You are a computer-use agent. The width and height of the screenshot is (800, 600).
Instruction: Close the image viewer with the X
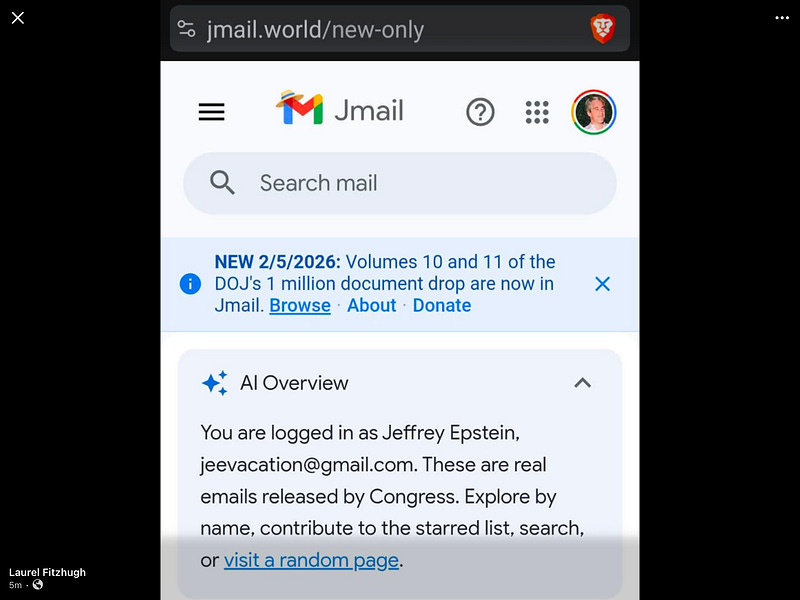pyautogui.click(x=18, y=18)
